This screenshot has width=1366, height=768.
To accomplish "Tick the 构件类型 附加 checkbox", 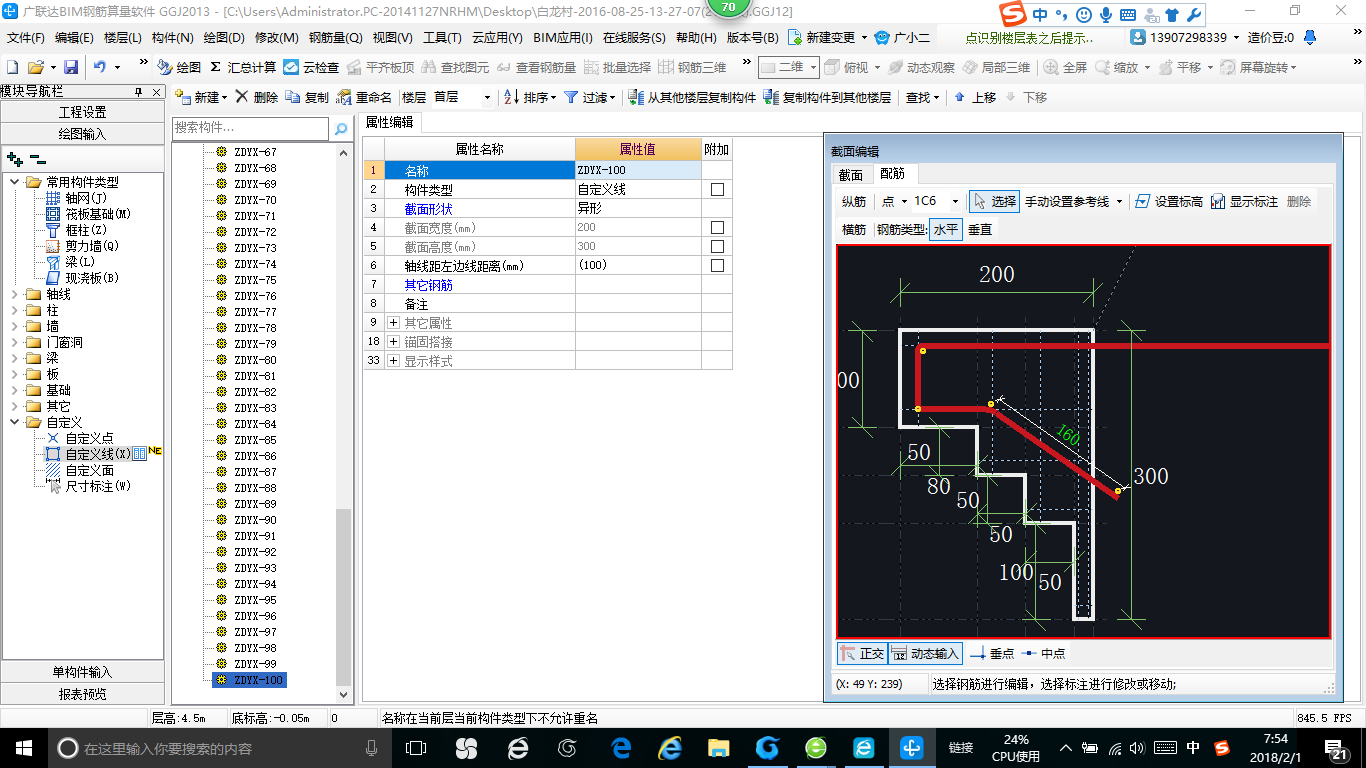I will tap(717, 189).
